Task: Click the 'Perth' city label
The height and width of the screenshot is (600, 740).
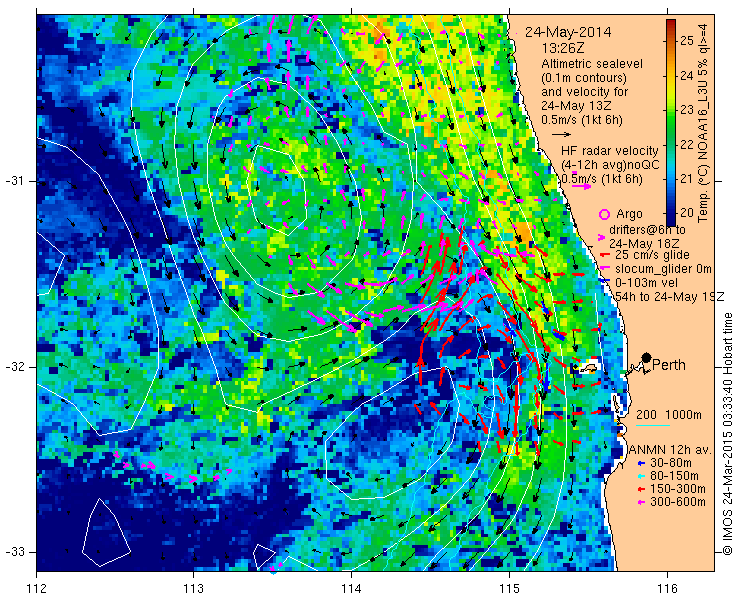Action: click(x=669, y=365)
